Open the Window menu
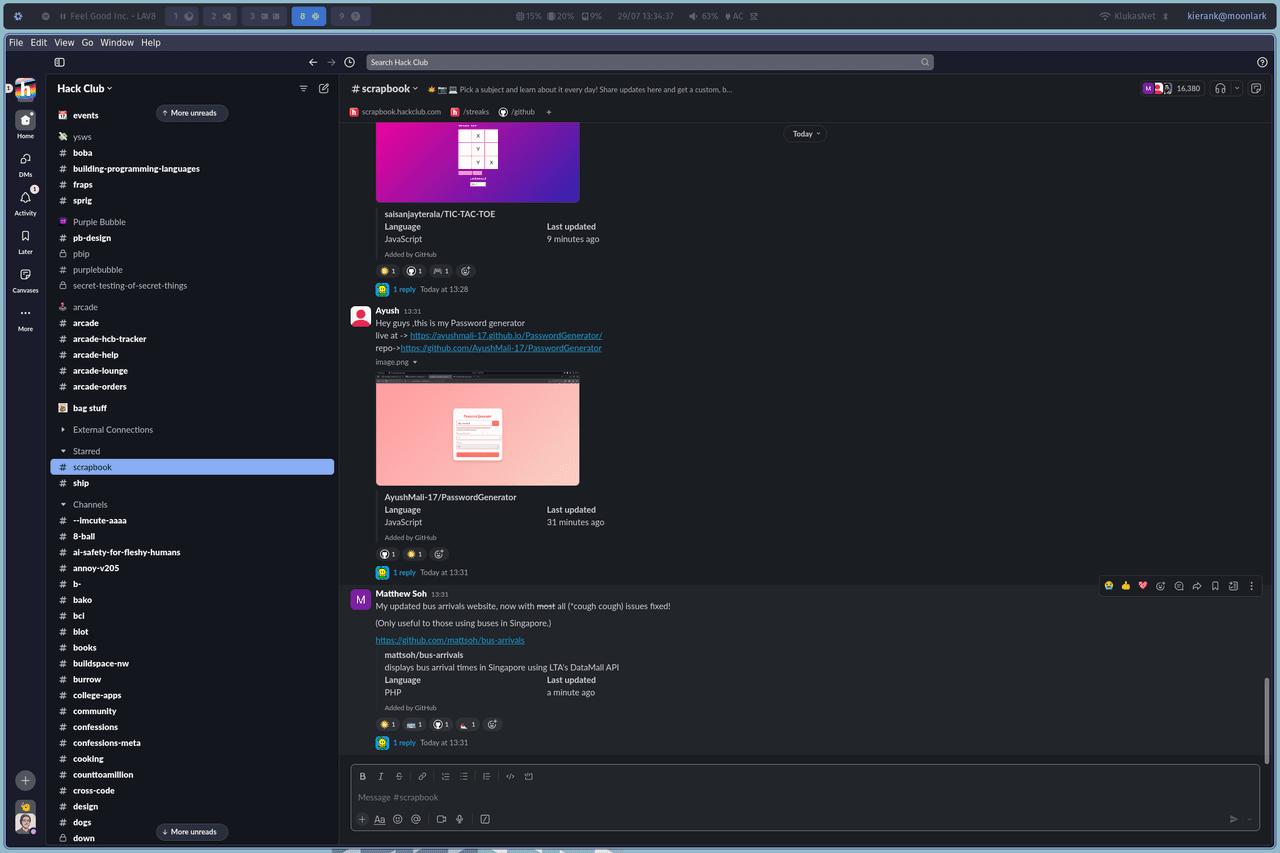Viewport: 1280px width, 853px height. tap(117, 43)
